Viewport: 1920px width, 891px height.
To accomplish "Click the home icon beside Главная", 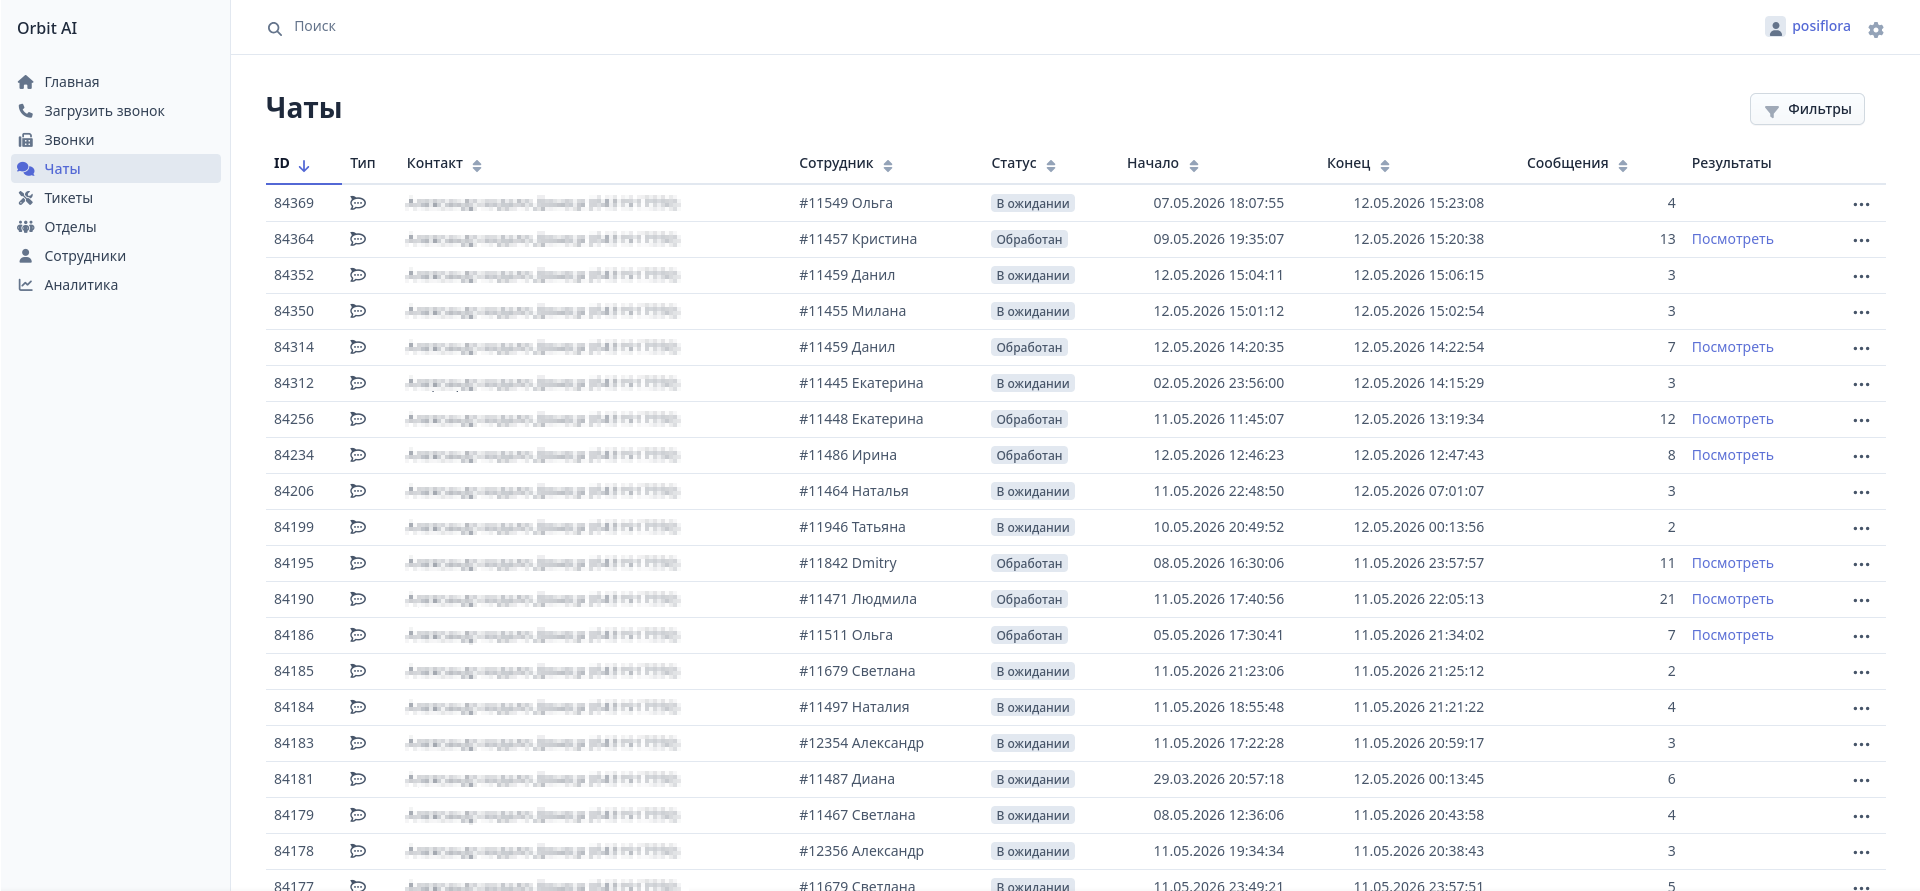I will coord(26,82).
